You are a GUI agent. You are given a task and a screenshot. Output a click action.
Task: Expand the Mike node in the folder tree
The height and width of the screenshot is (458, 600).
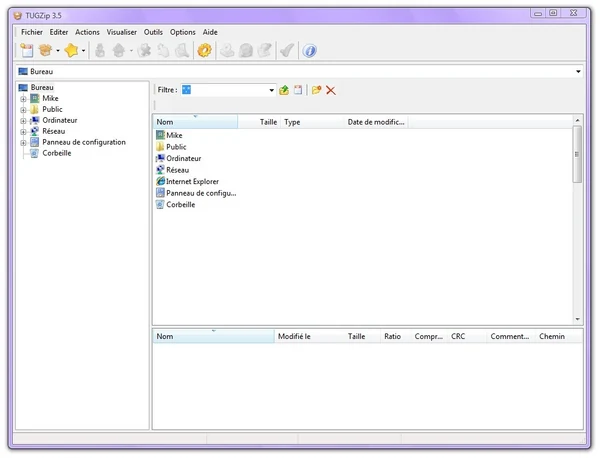tap(23, 99)
